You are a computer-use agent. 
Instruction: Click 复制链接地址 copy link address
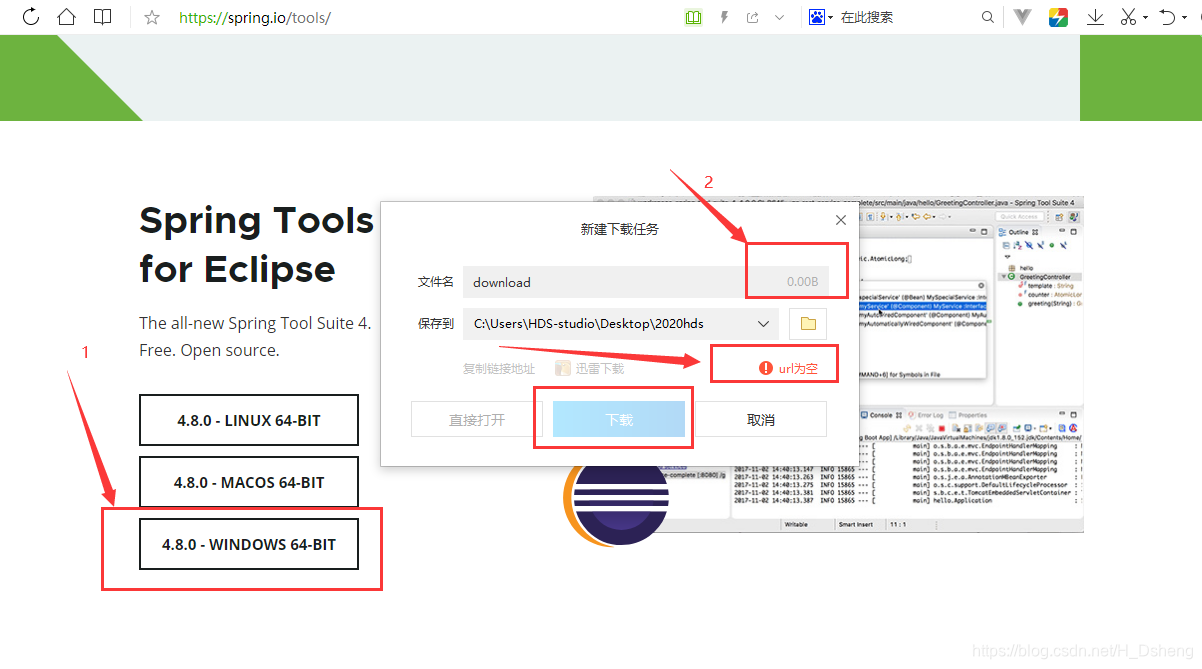[x=499, y=368]
